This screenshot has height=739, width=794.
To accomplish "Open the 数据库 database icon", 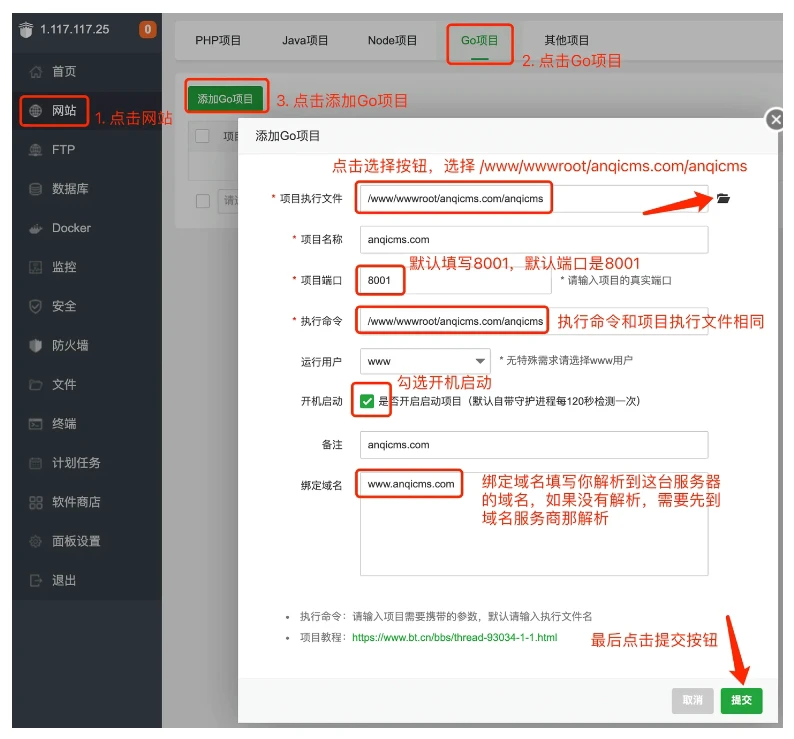I will (x=37, y=189).
